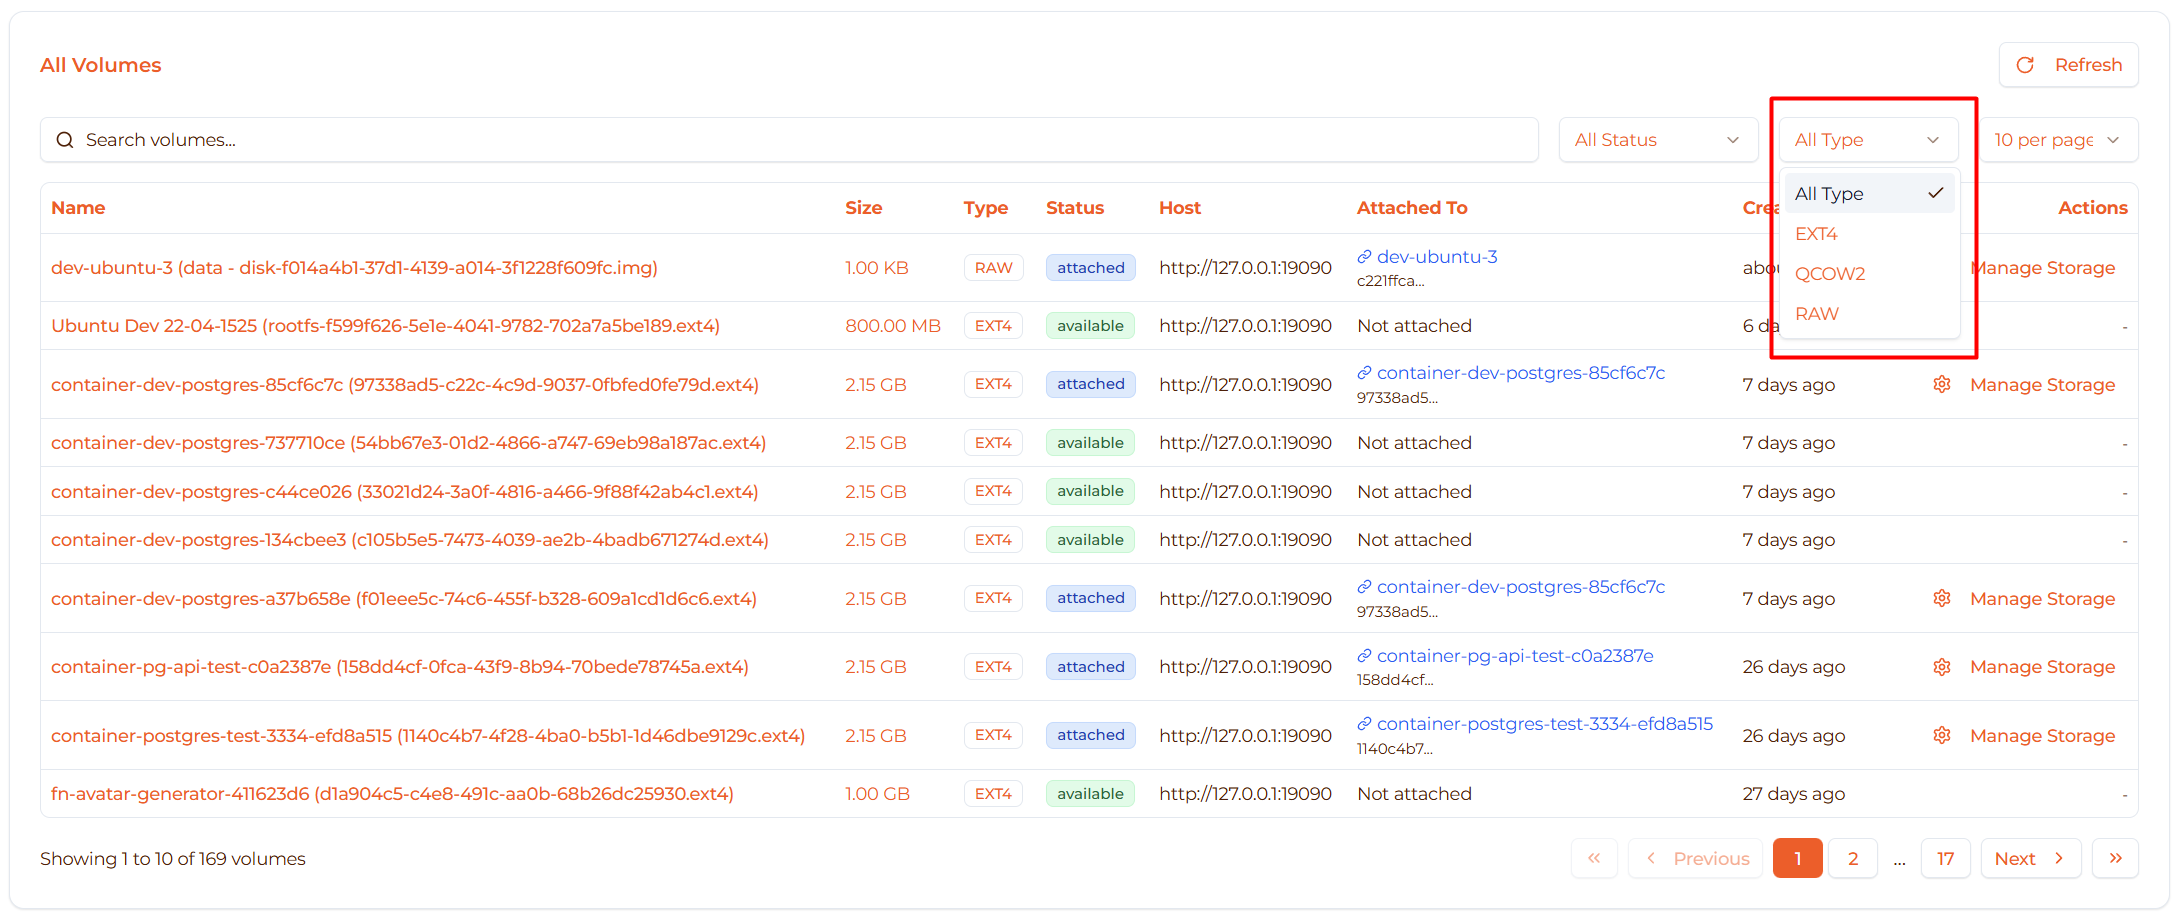Image resolution: width=2182 pixels, height=917 pixels.
Task: Click the gear icon for container-postgres-test-3334 row
Action: click(x=1941, y=736)
